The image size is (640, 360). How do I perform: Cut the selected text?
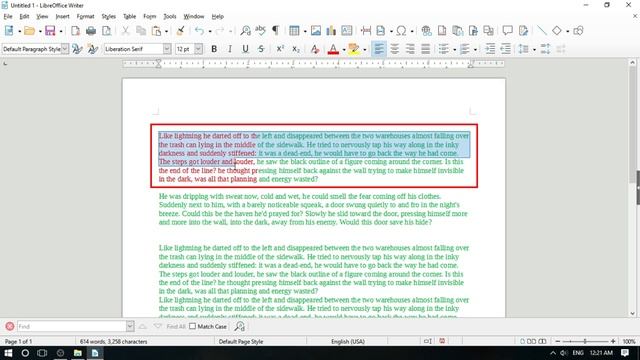(x=125, y=31)
